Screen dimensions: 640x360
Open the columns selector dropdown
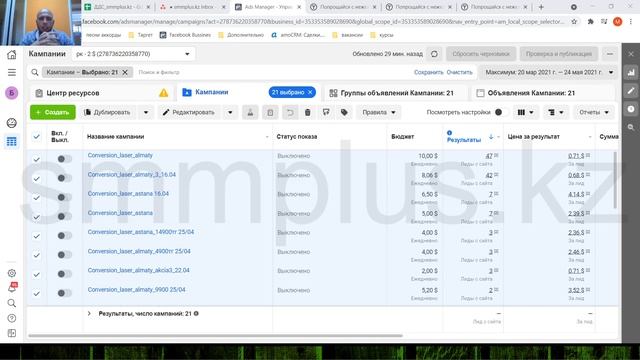525,112
